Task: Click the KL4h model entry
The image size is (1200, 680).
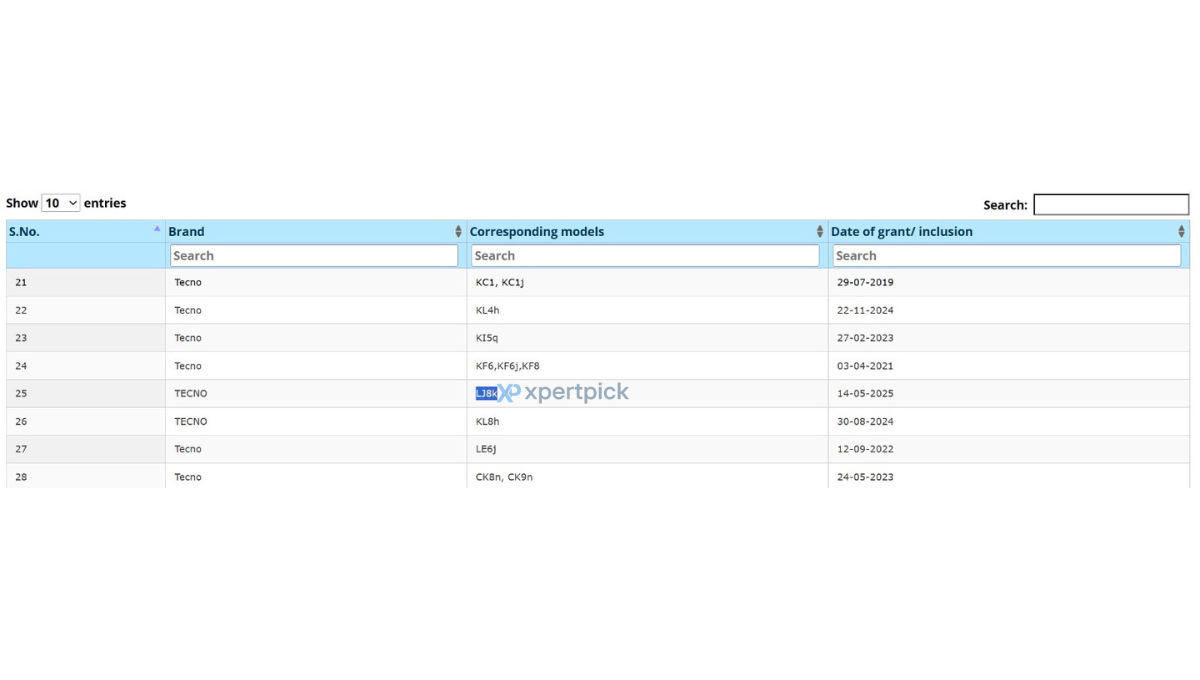Action: (x=487, y=311)
